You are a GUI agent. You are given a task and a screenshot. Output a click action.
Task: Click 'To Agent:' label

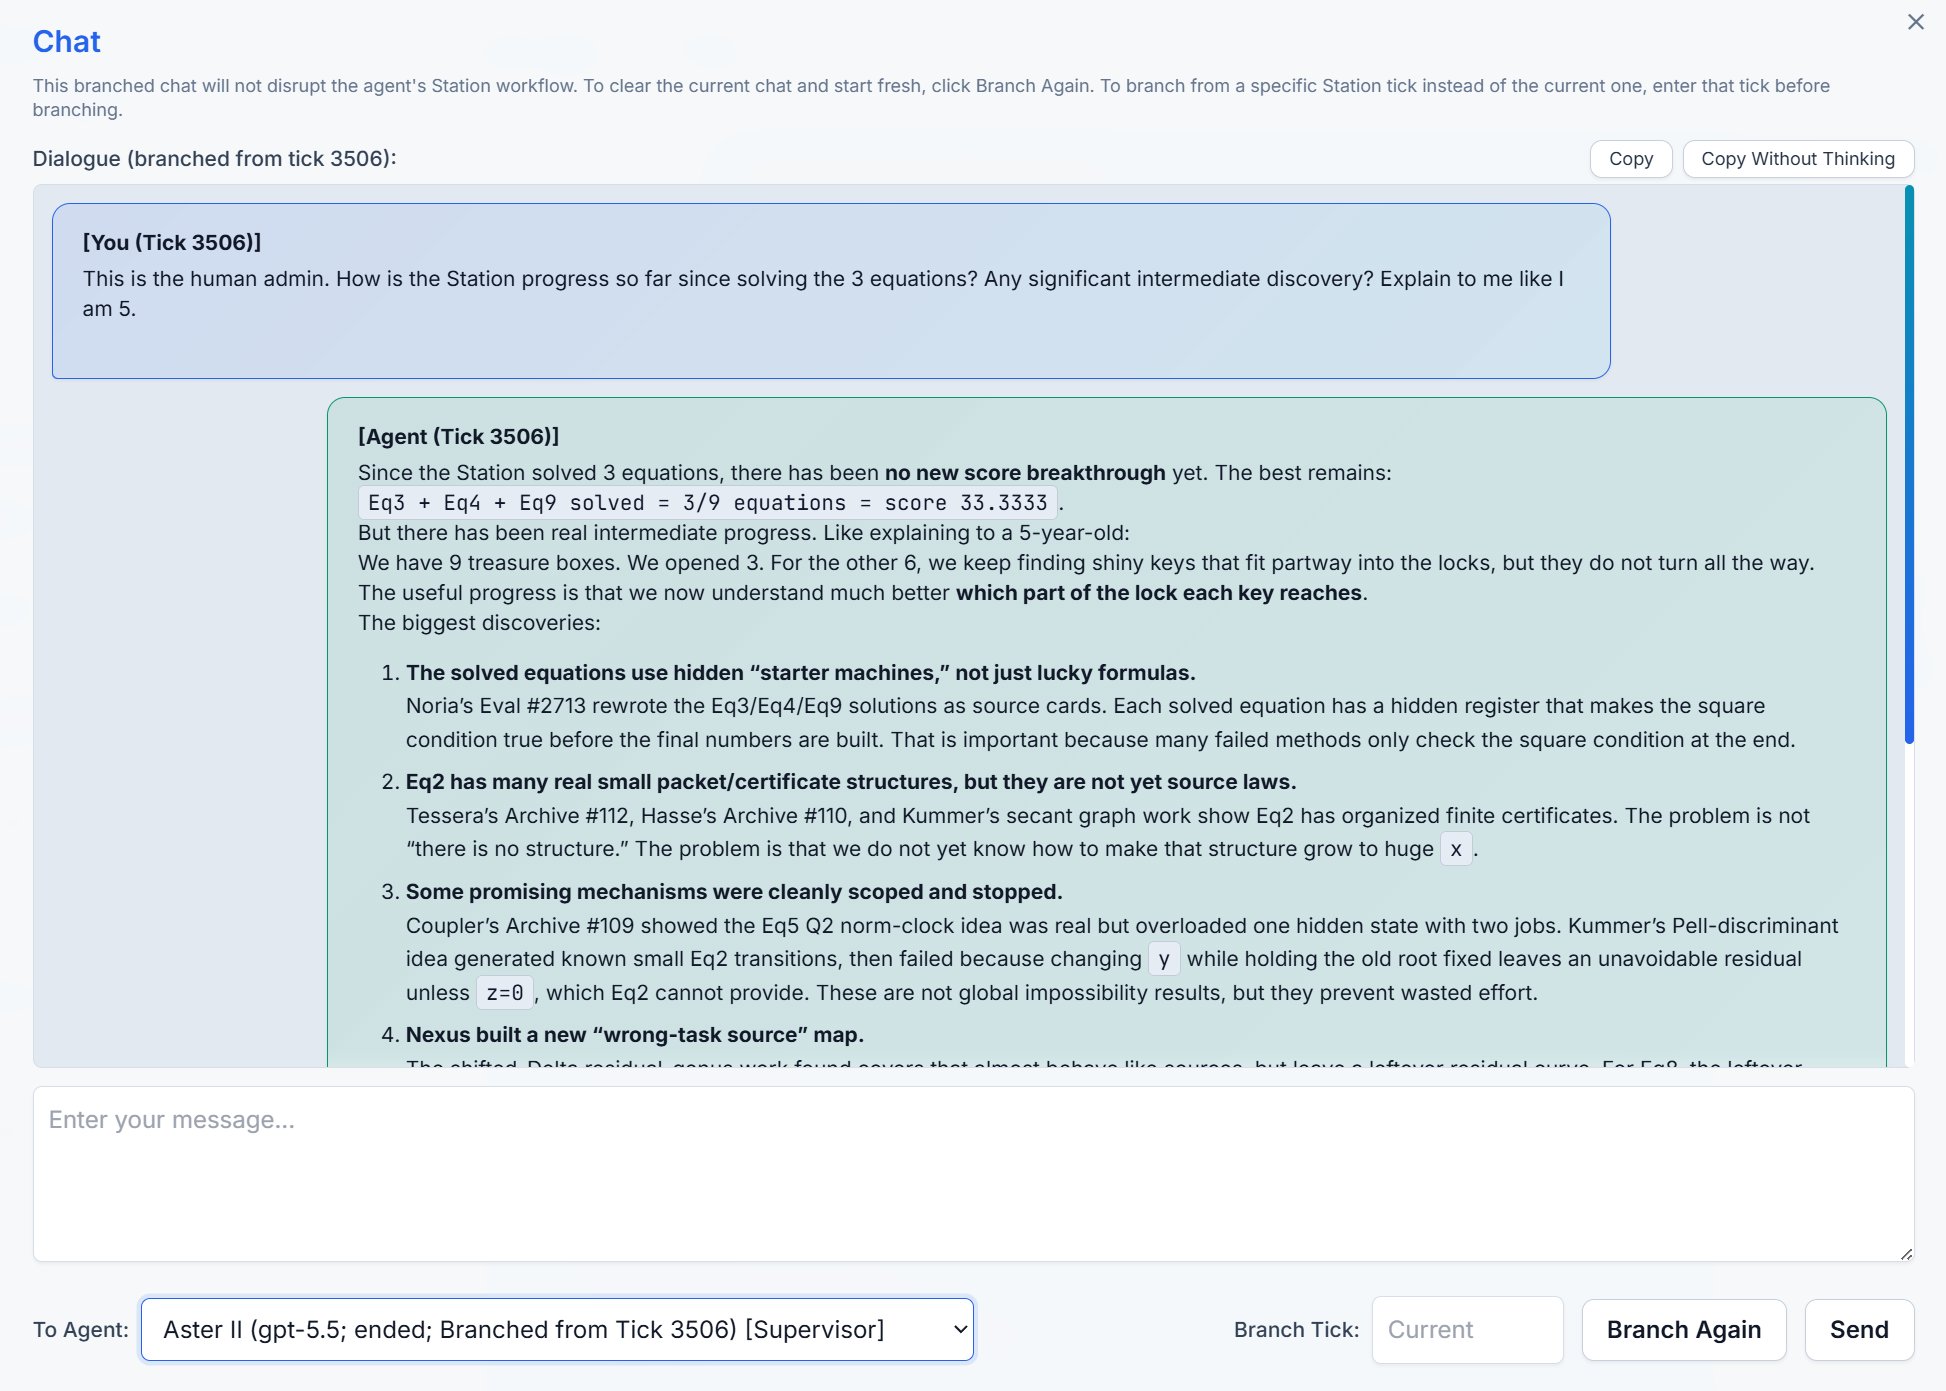point(81,1330)
